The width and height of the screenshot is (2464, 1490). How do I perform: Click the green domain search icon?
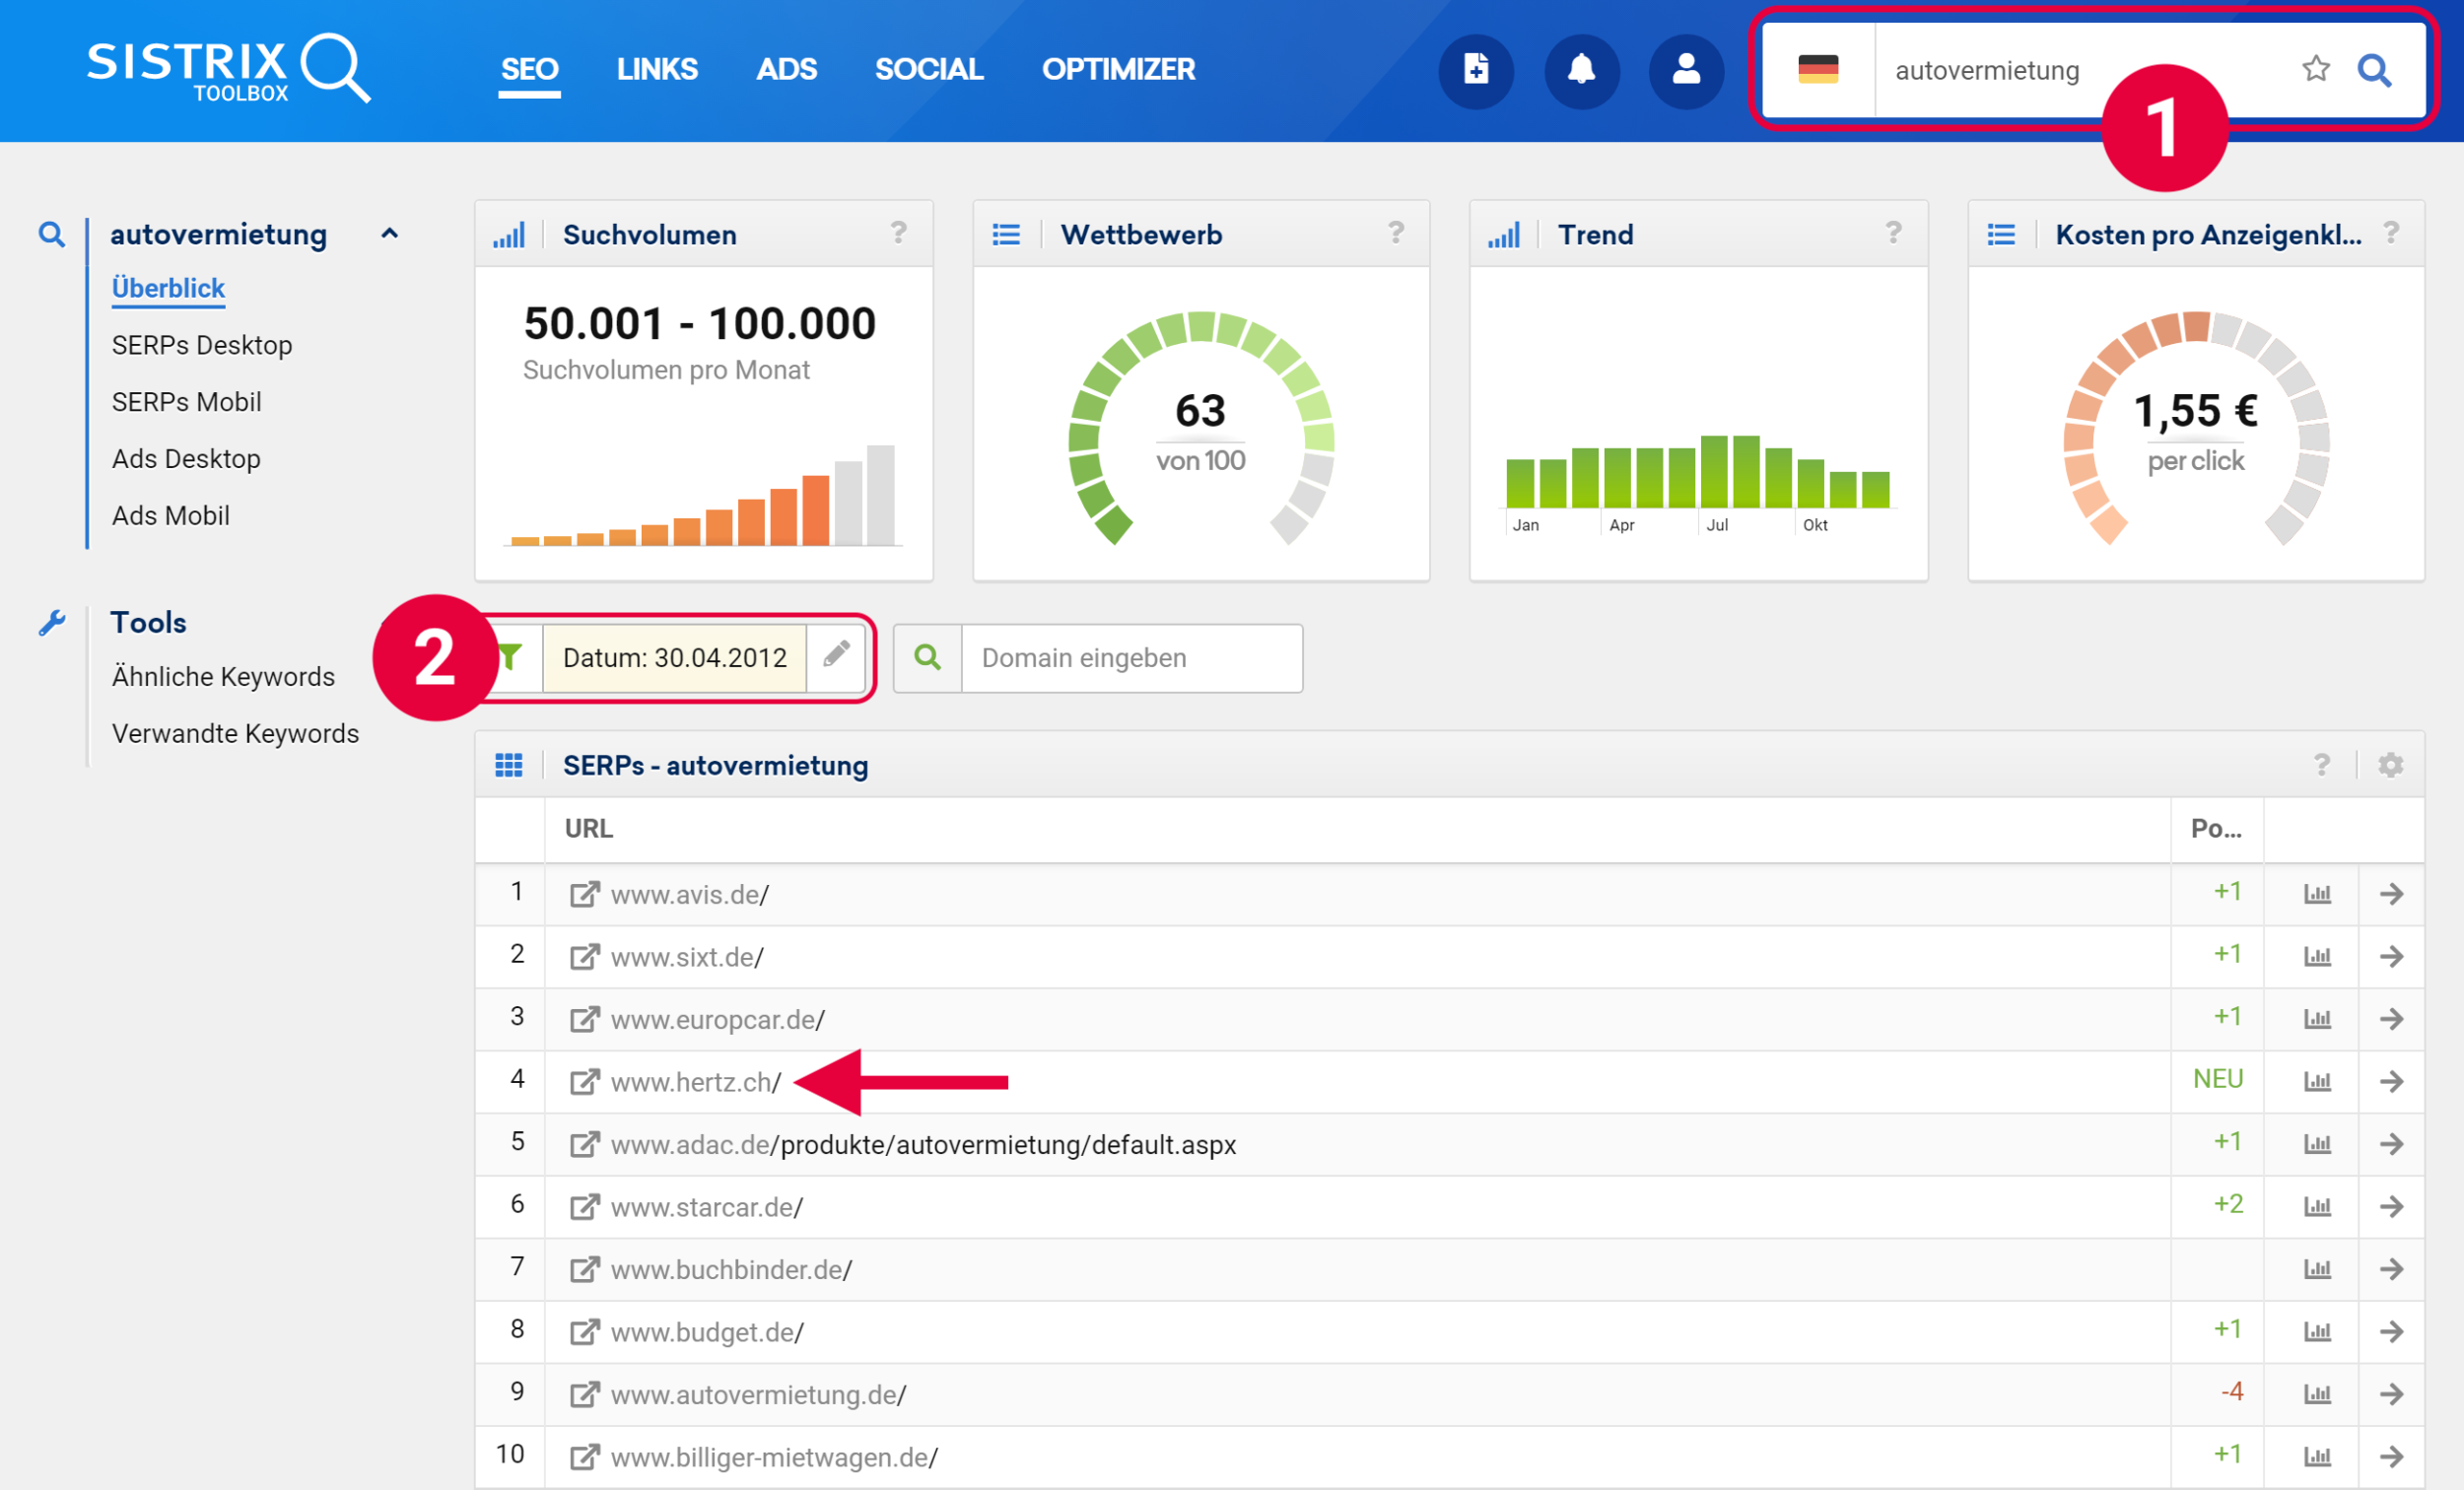pyautogui.click(x=928, y=657)
